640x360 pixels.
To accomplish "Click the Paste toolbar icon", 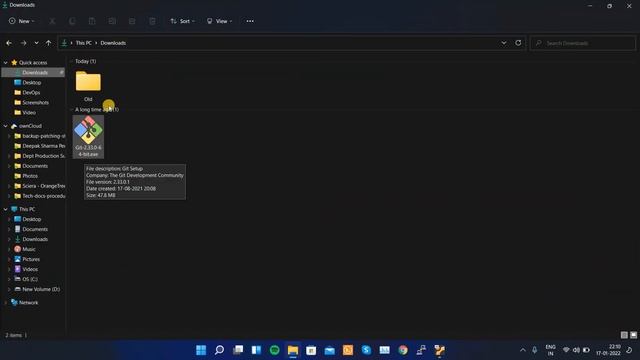I will (92, 21).
